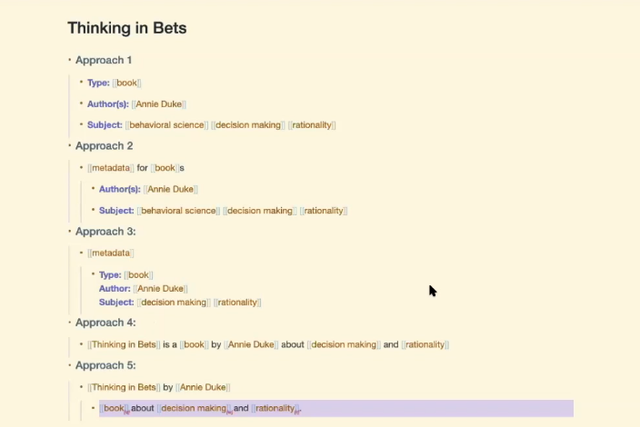Select the Approach 3: heading text

coord(105,231)
